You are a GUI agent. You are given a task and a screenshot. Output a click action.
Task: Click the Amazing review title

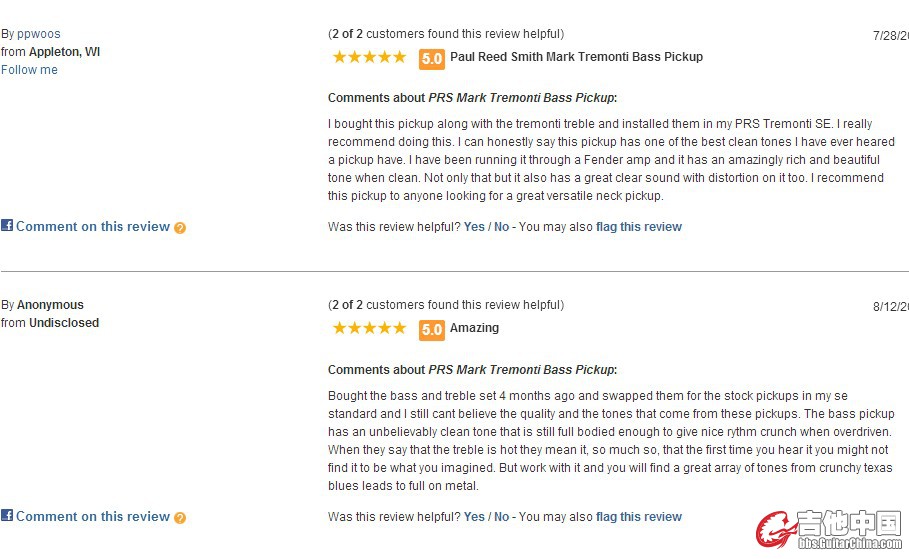tap(474, 328)
